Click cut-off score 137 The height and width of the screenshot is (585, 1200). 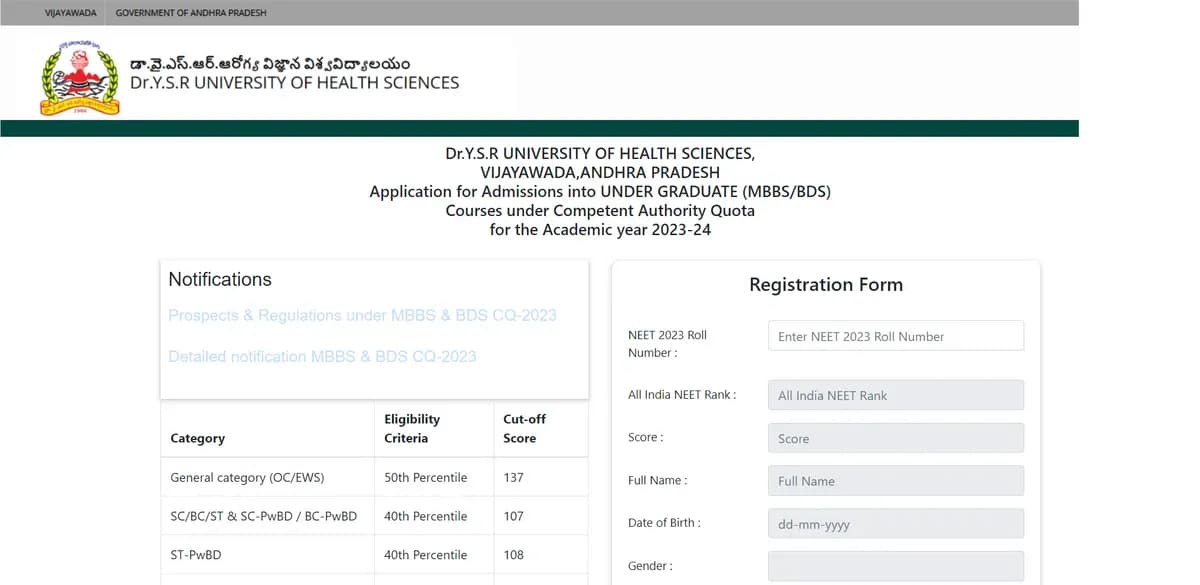(x=513, y=478)
